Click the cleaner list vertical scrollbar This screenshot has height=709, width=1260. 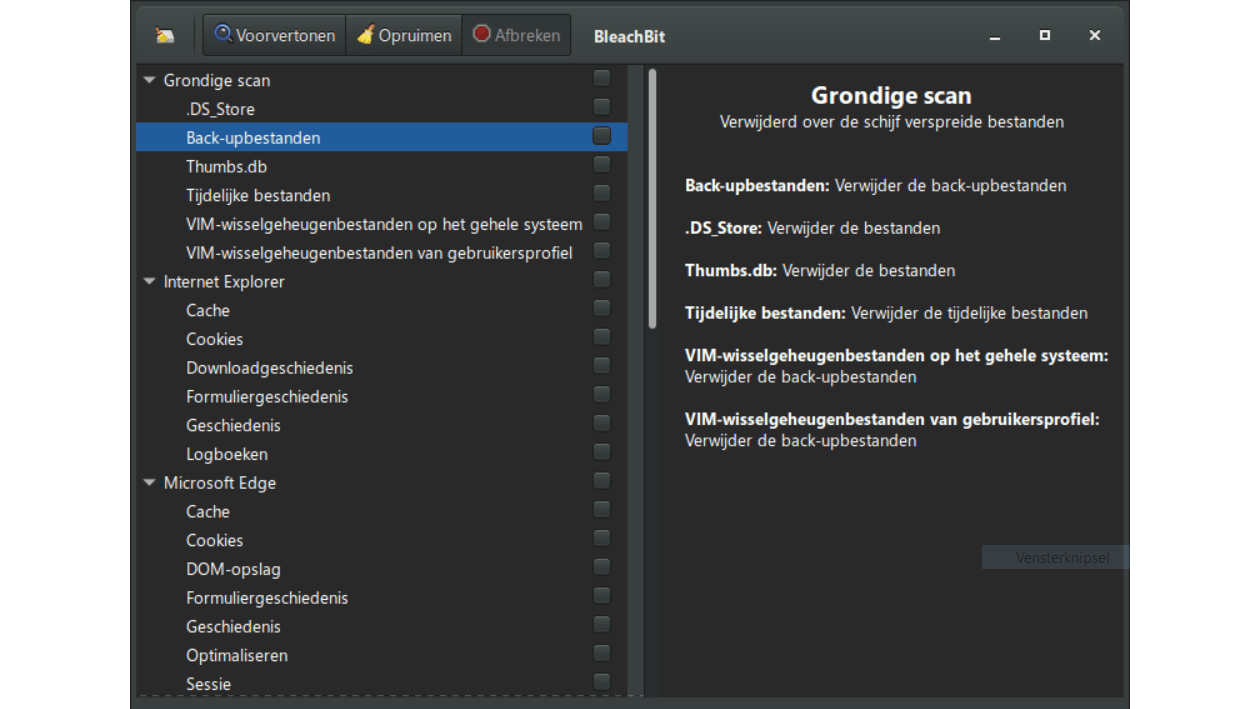pos(652,200)
